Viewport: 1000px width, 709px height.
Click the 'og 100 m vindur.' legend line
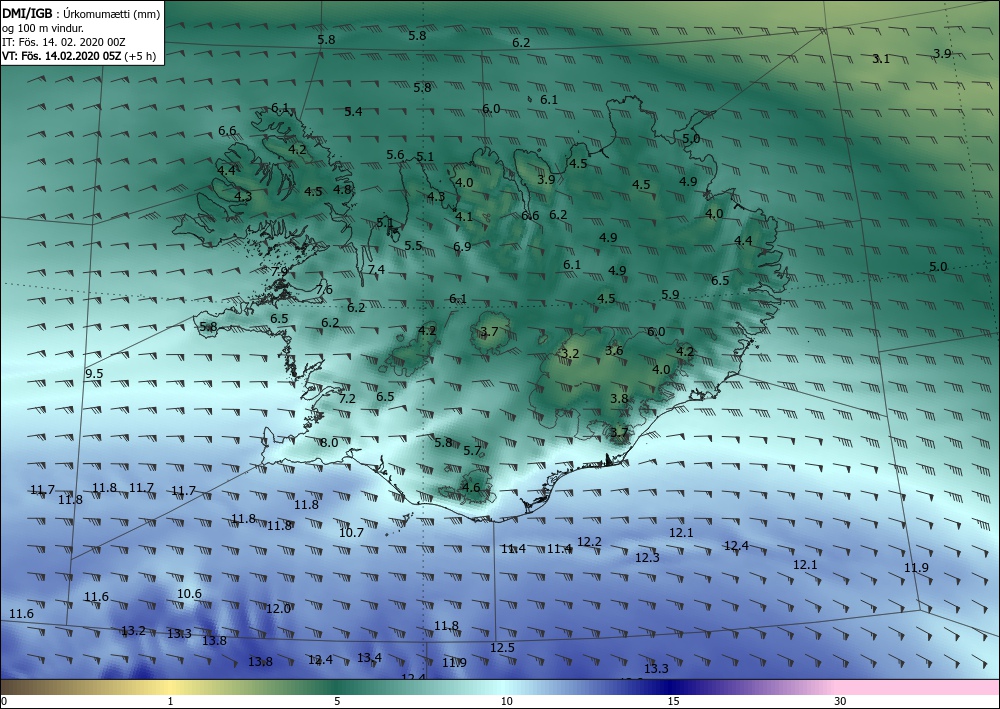click(43, 28)
